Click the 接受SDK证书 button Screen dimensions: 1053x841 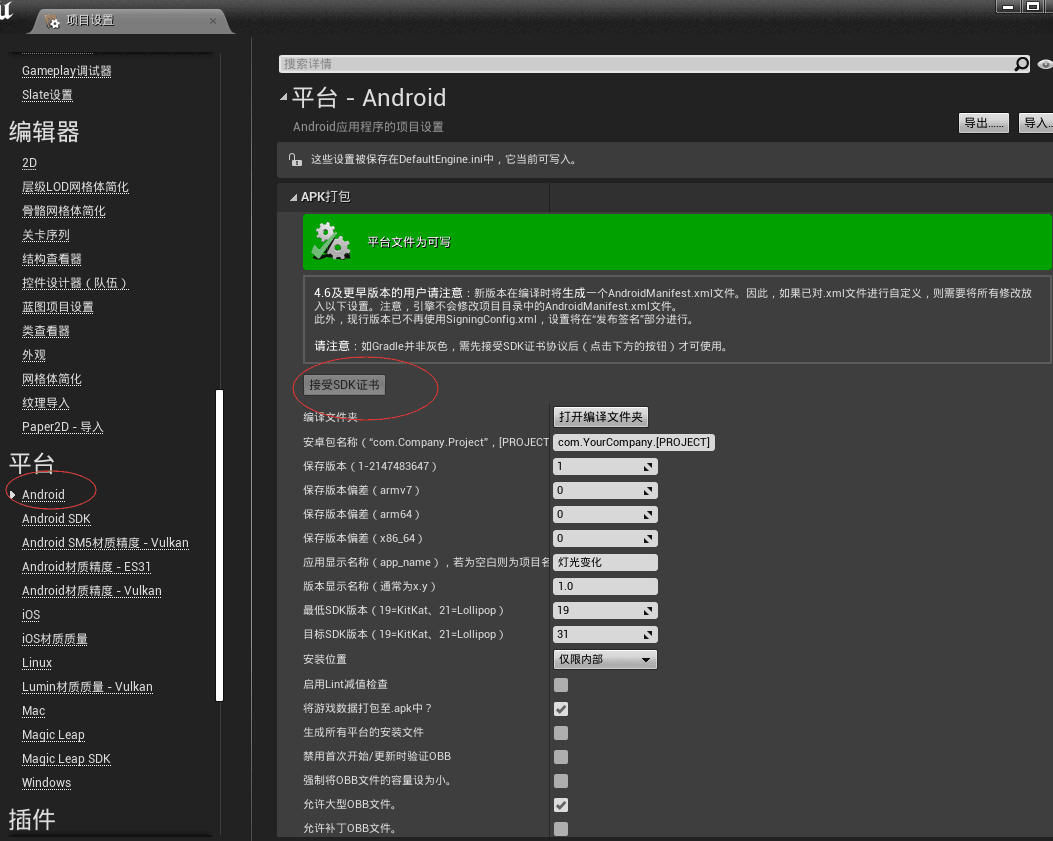pos(345,386)
